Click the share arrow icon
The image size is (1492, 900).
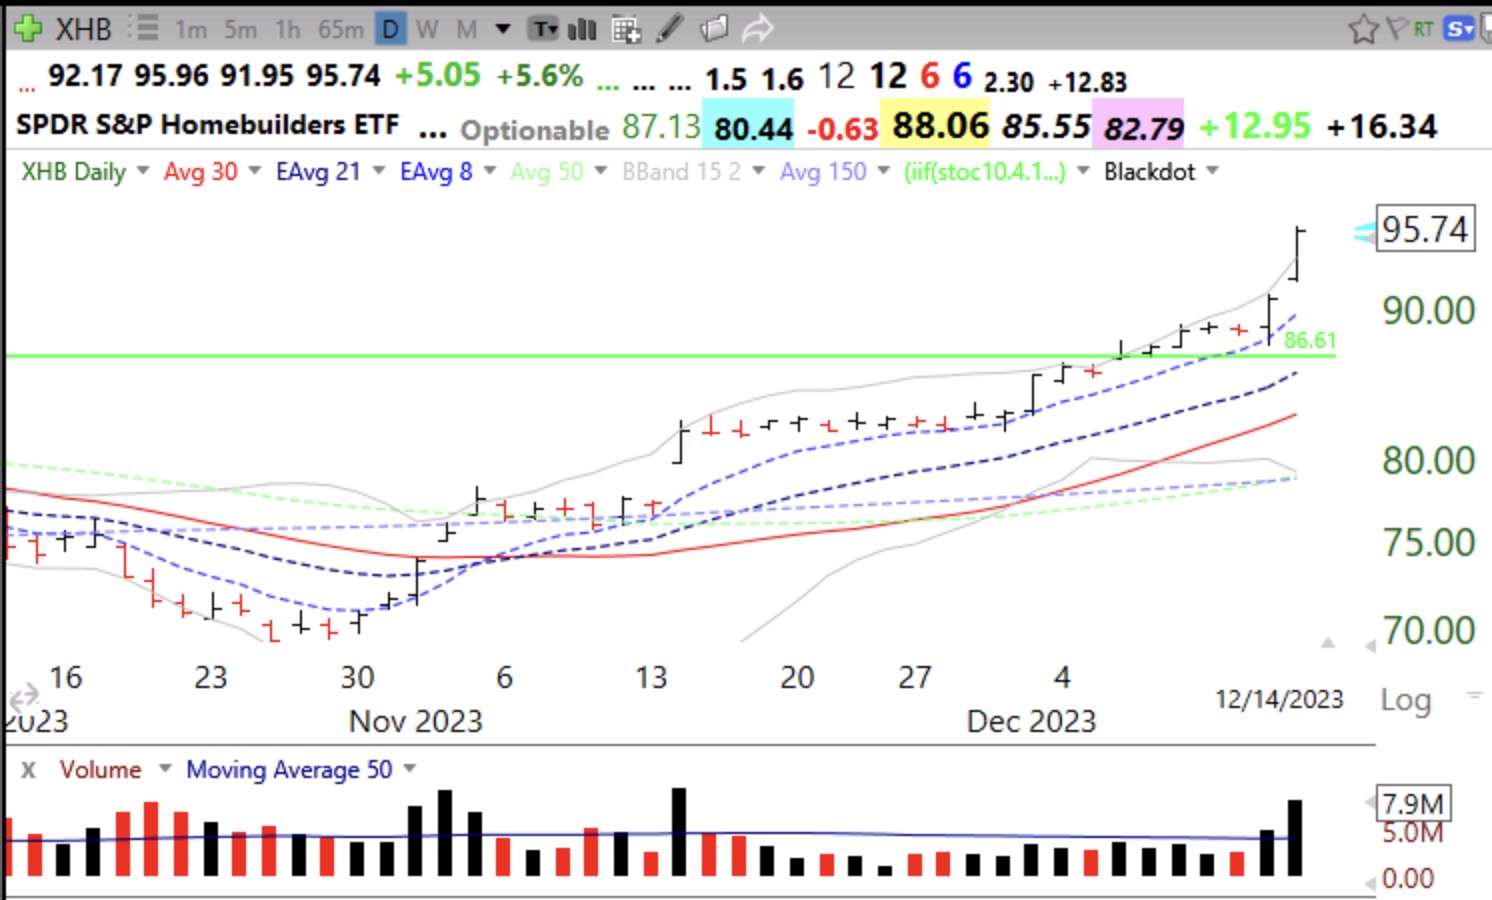tap(753, 28)
